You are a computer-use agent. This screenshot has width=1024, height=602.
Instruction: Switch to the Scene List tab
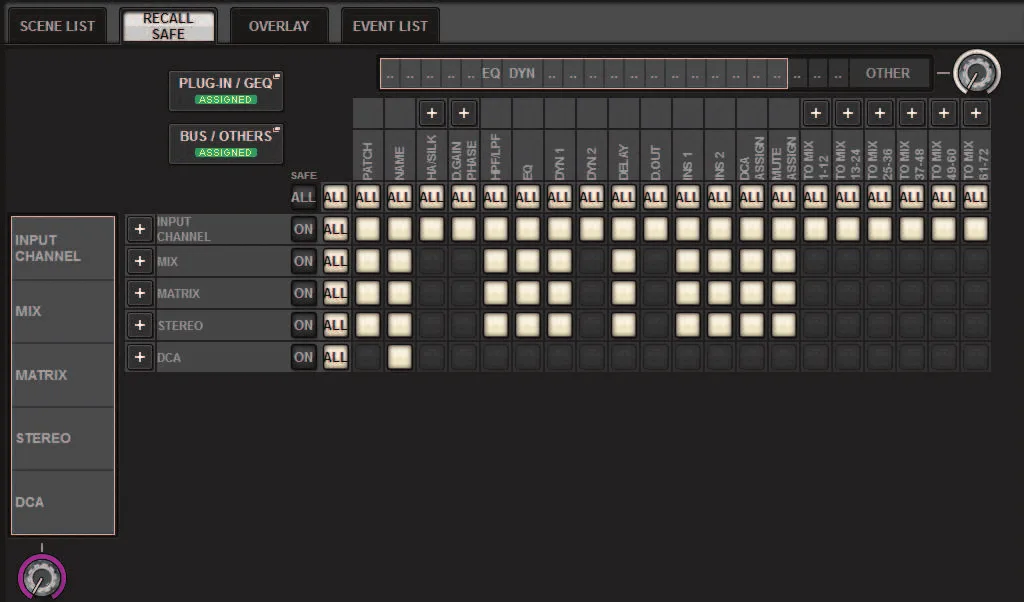pyautogui.click(x=57, y=26)
